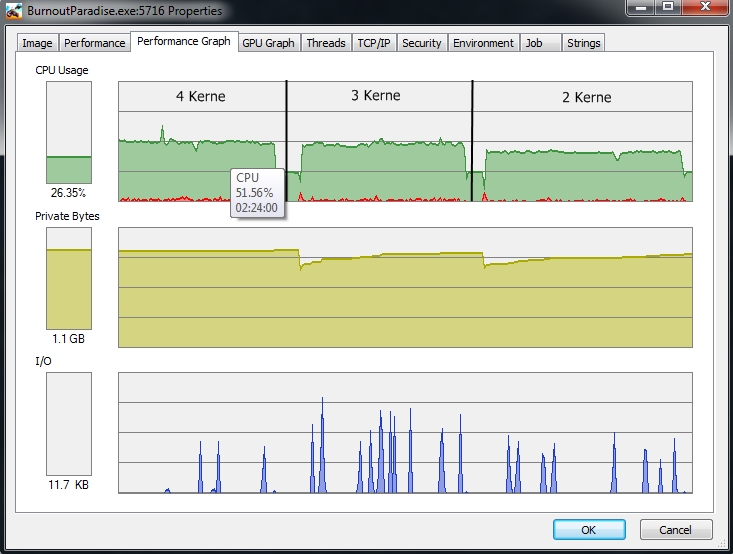Click the Private Bytes gauge bar
This screenshot has width=733, height=554.
pos(69,278)
